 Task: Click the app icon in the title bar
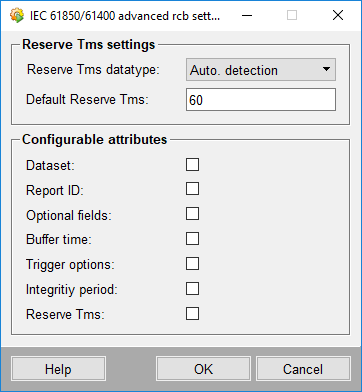(x=16, y=15)
